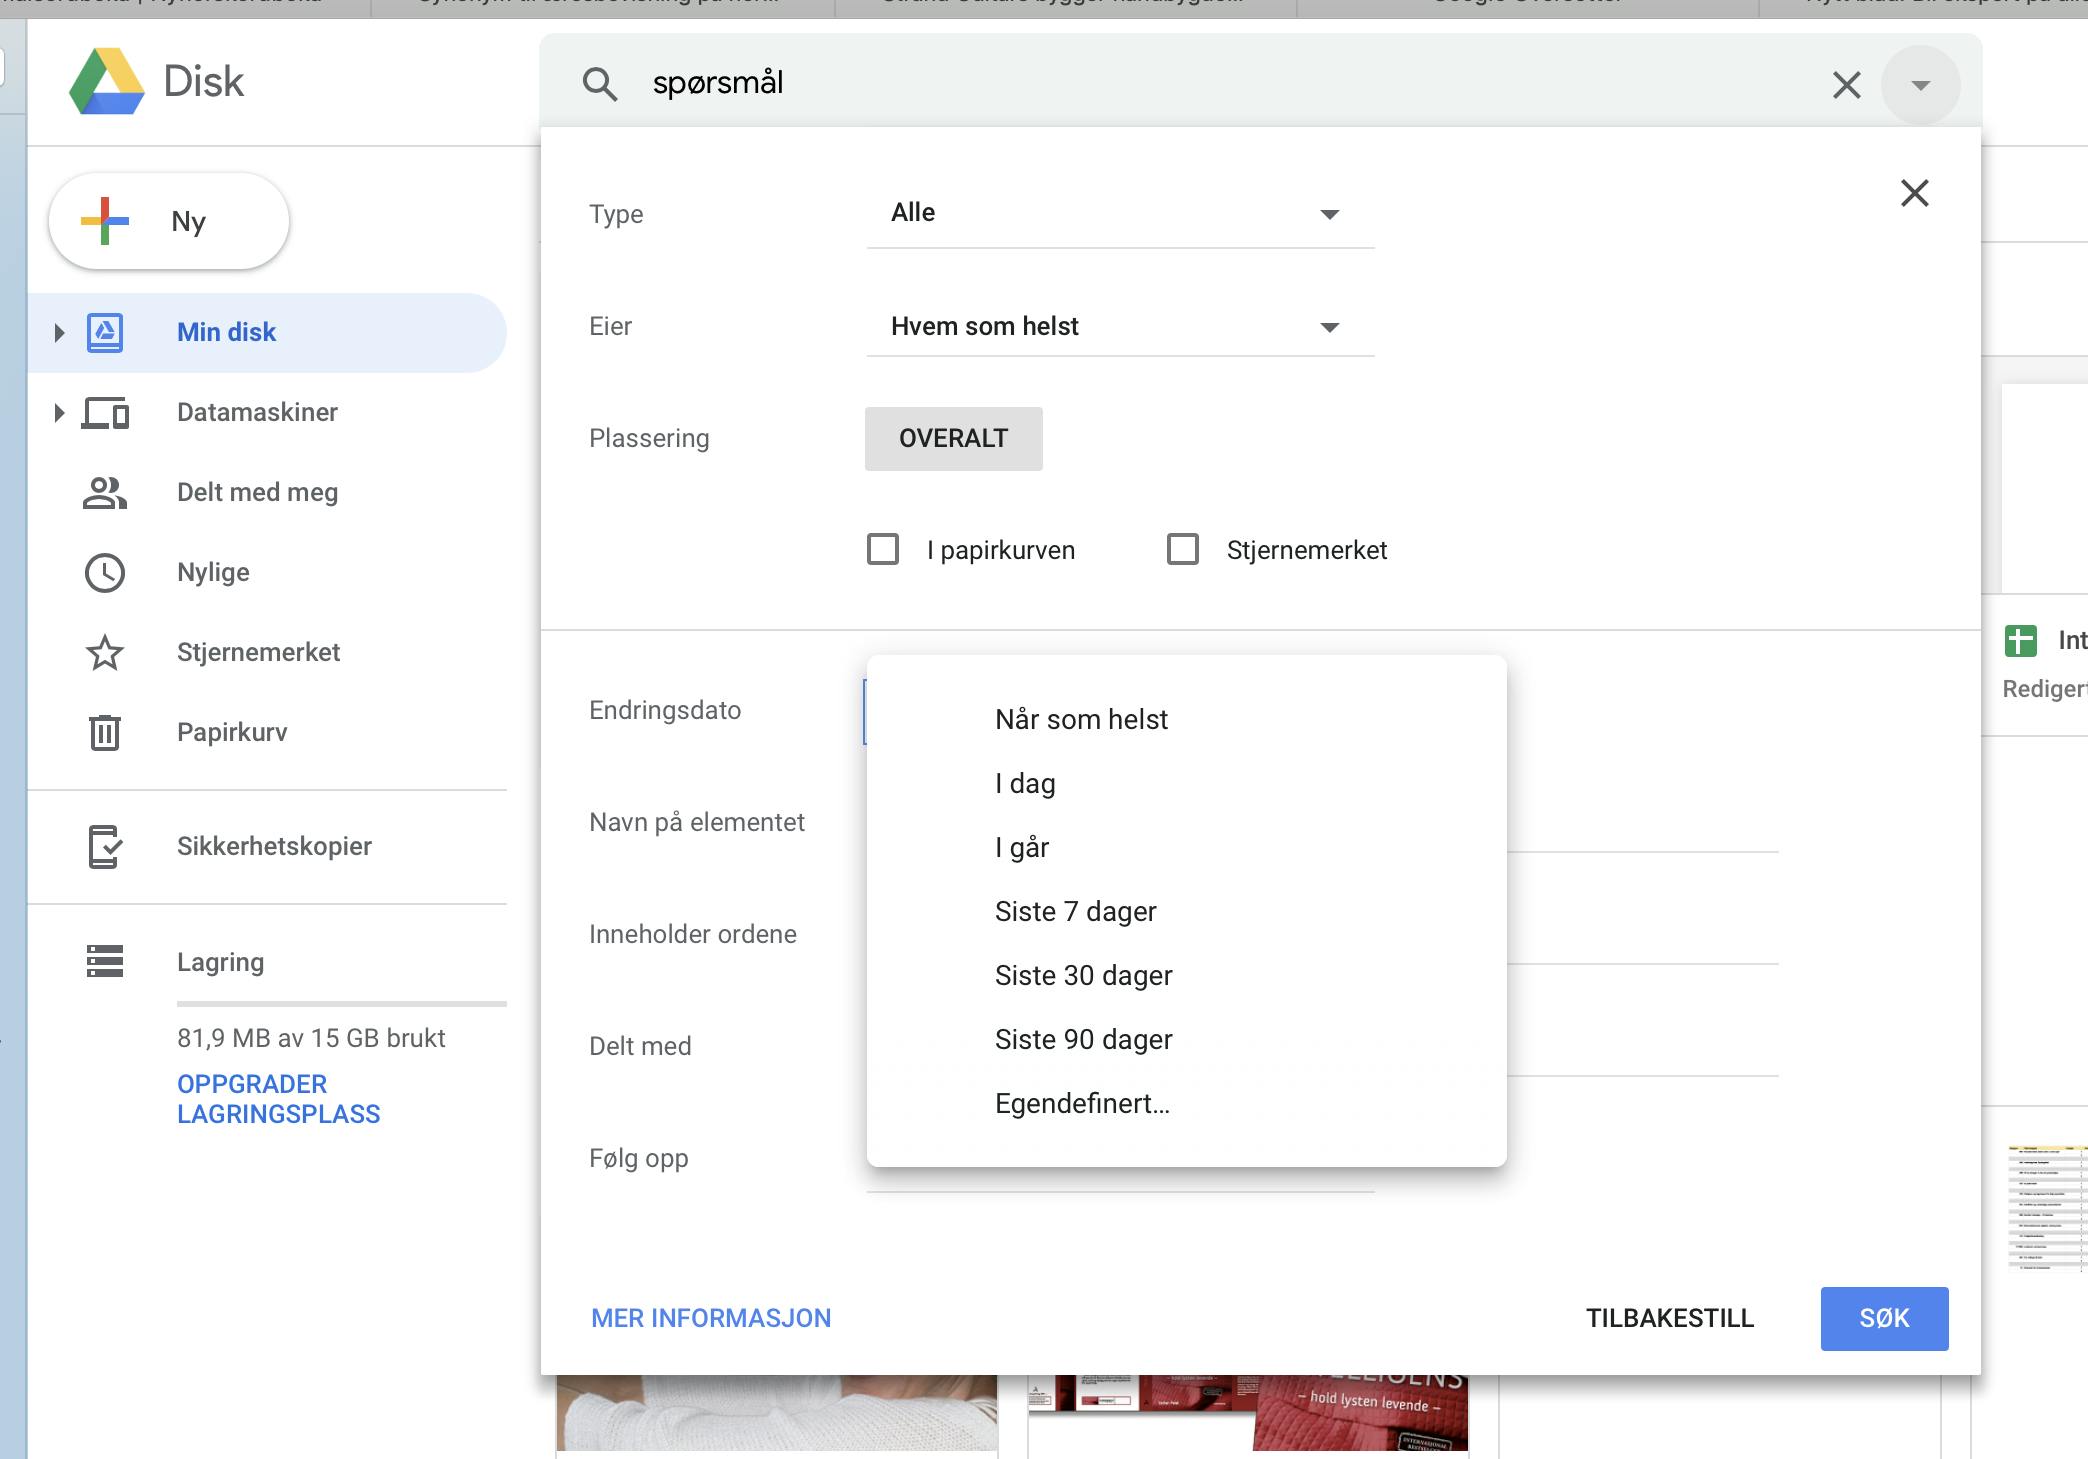The width and height of the screenshot is (2088, 1459).
Task: Click the Papirkurv trash icon
Action: [x=105, y=732]
